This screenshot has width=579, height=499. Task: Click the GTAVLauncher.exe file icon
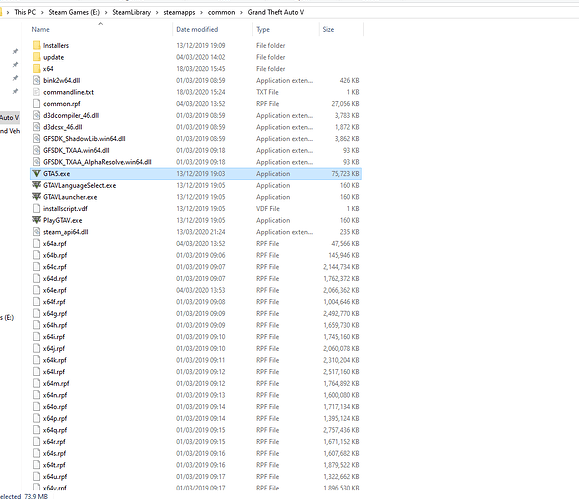coord(36,197)
